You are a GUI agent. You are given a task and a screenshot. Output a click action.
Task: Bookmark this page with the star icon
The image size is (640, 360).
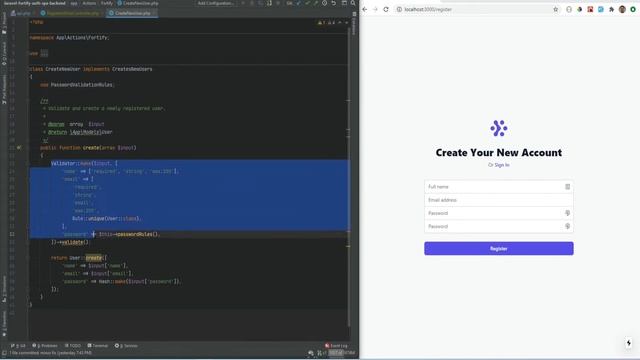[x=556, y=9]
